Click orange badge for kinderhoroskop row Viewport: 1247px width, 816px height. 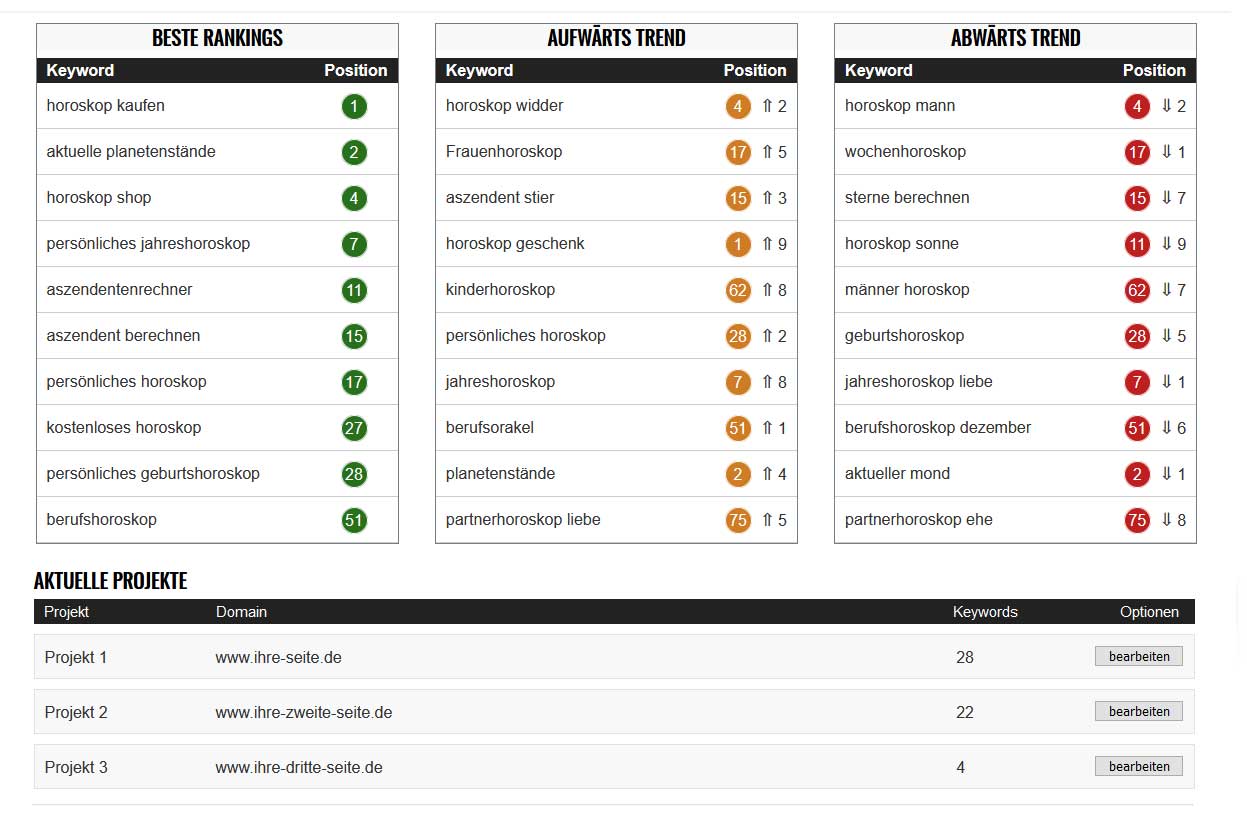738,290
